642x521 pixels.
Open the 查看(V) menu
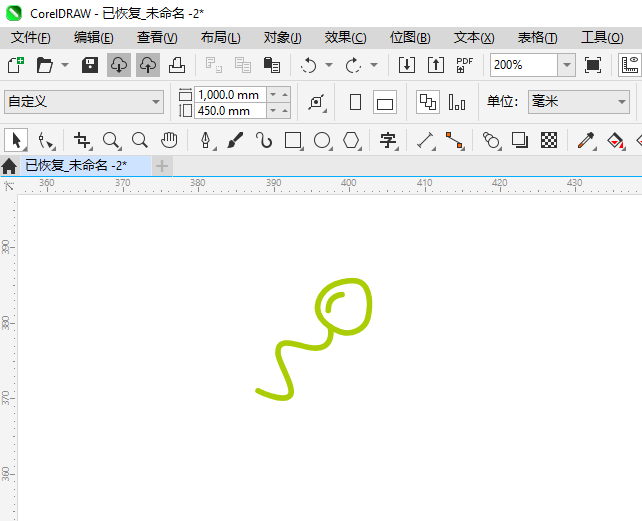(157, 38)
